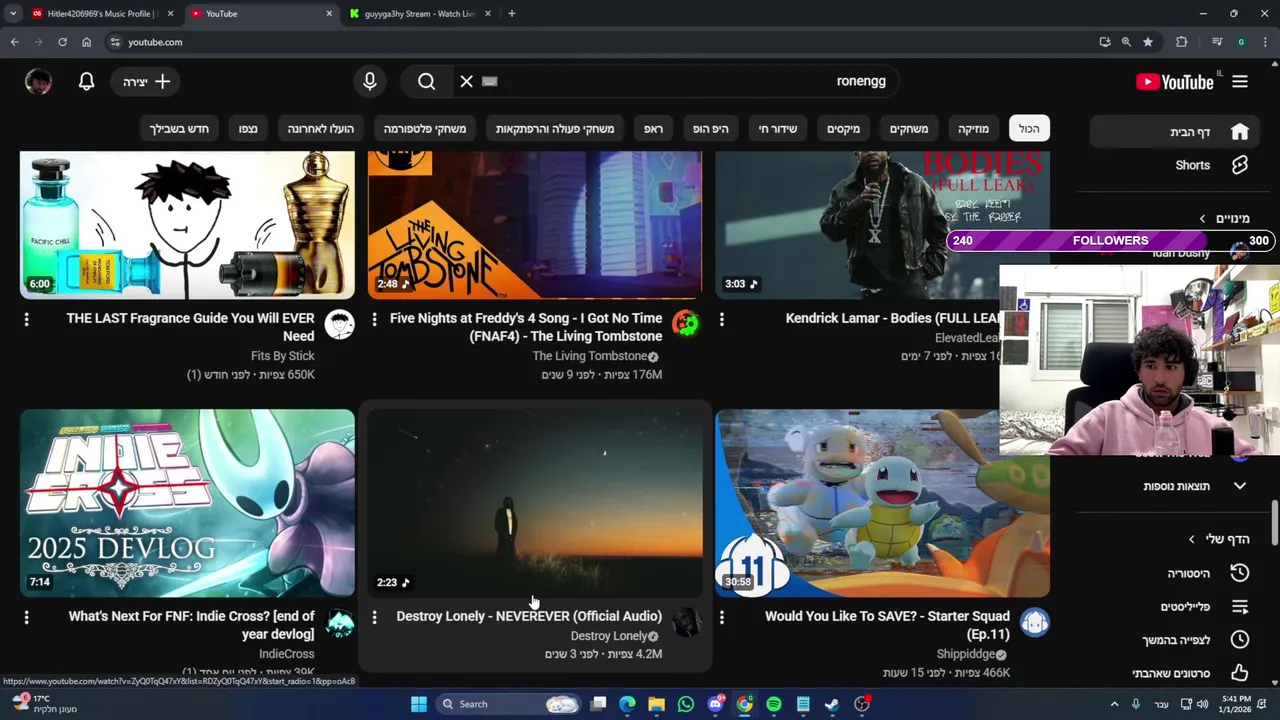Viewport: 1280px width, 720px height.
Task: Open IndieCross channel avatar
Action: 340,623
